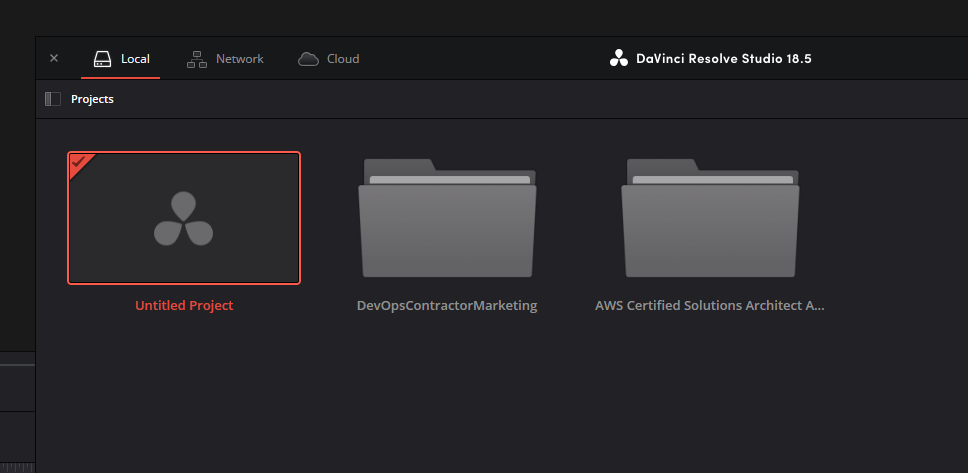The width and height of the screenshot is (968, 473).
Task: Click the AWS Certified Solutions Architect folder name
Action: coord(710,306)
